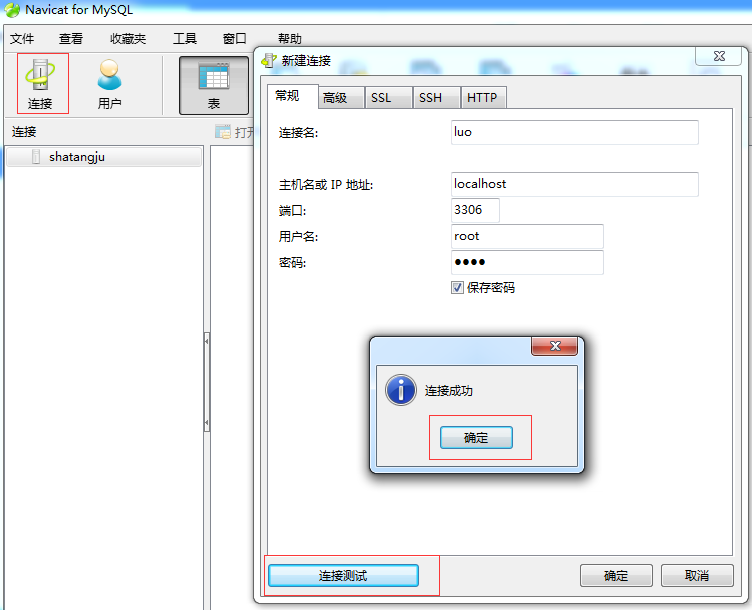Click the 连接成功 message text
The height and width of the screenshot is (610, 752).
[x=449, y=391]
